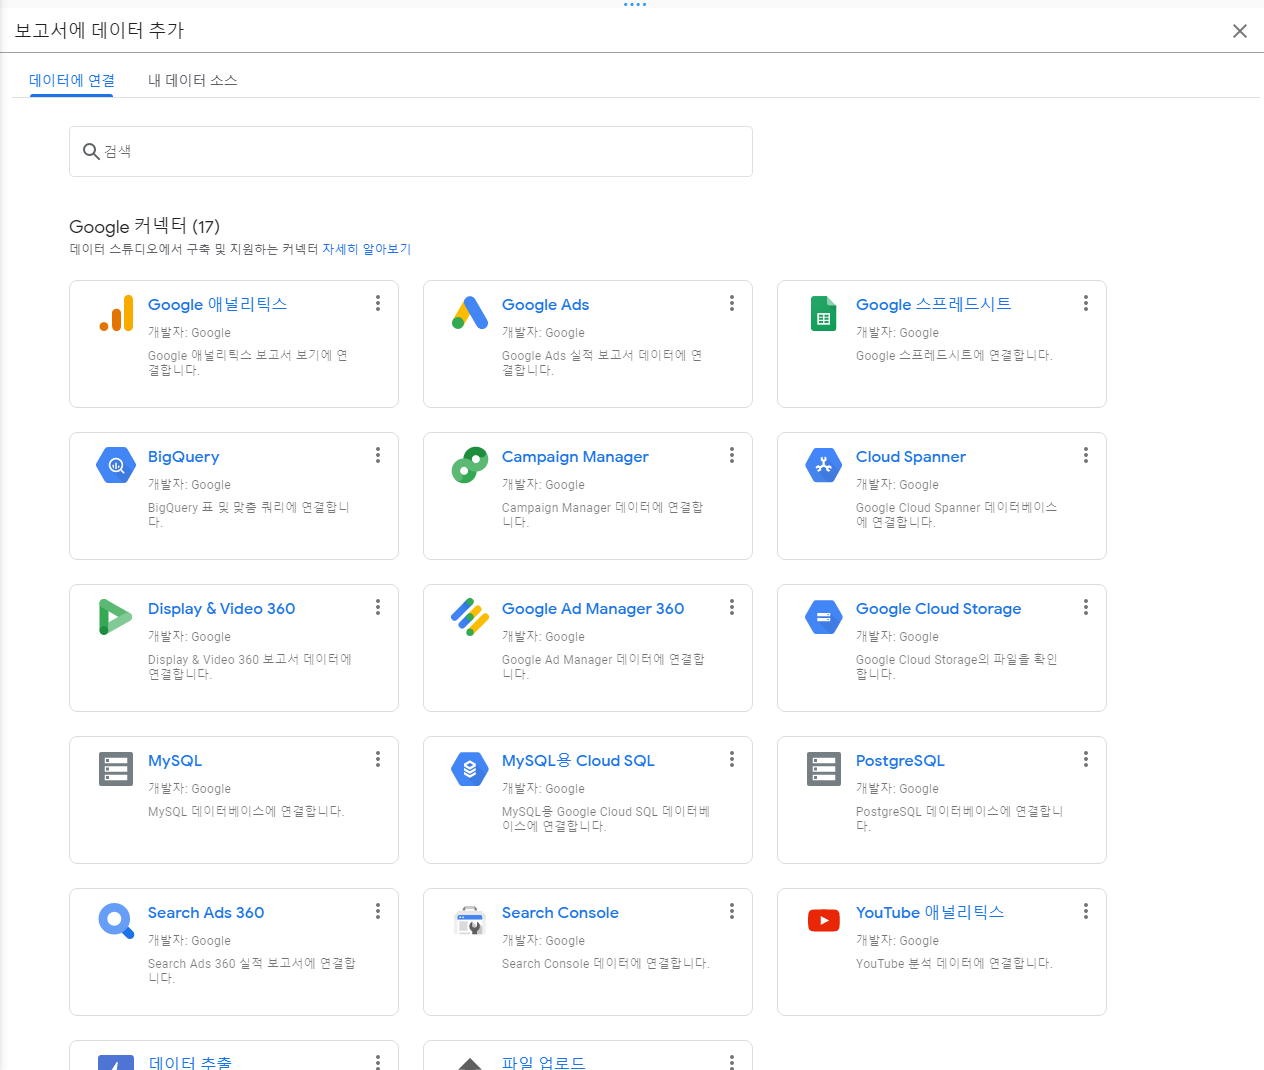Screen dimensions: 1264x1070
Task: Switch to the 데이터에 연결 tab
Action: pyautogui.click(x=71, y=80)
